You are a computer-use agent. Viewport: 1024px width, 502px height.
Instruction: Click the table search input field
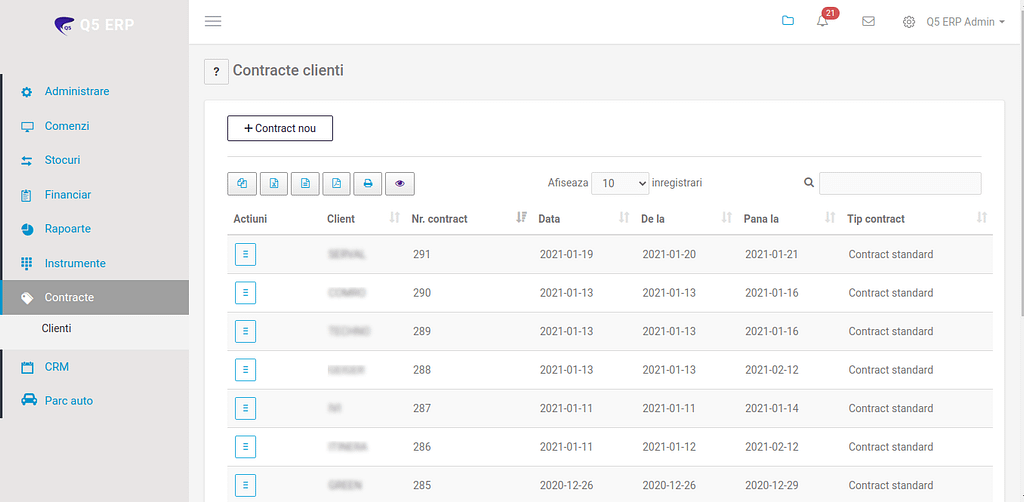[x=900, y=183]
